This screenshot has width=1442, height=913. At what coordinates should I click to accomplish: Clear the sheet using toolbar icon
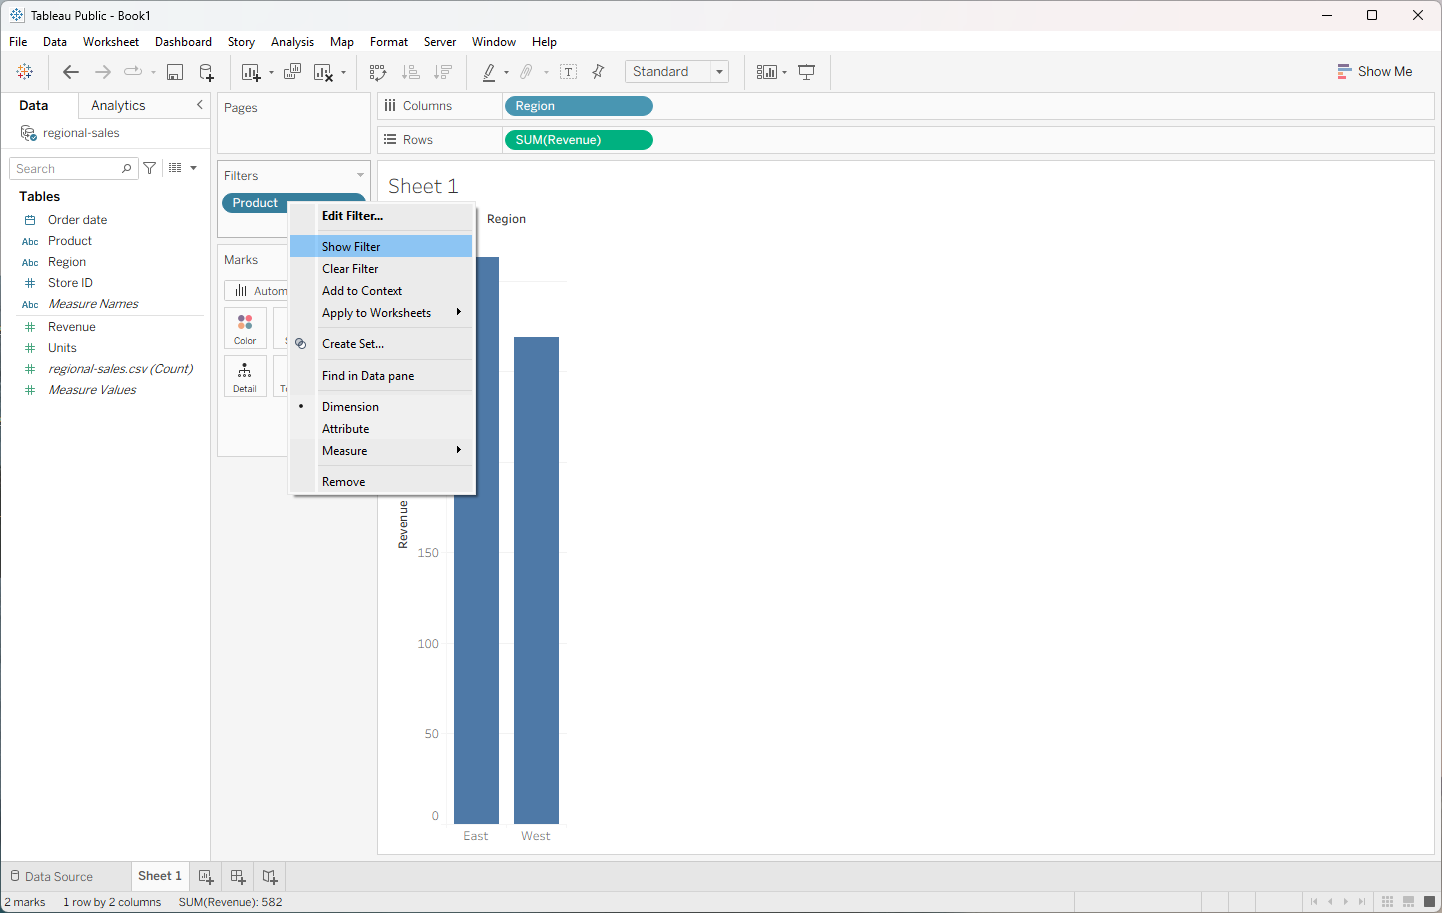(323, 72)
